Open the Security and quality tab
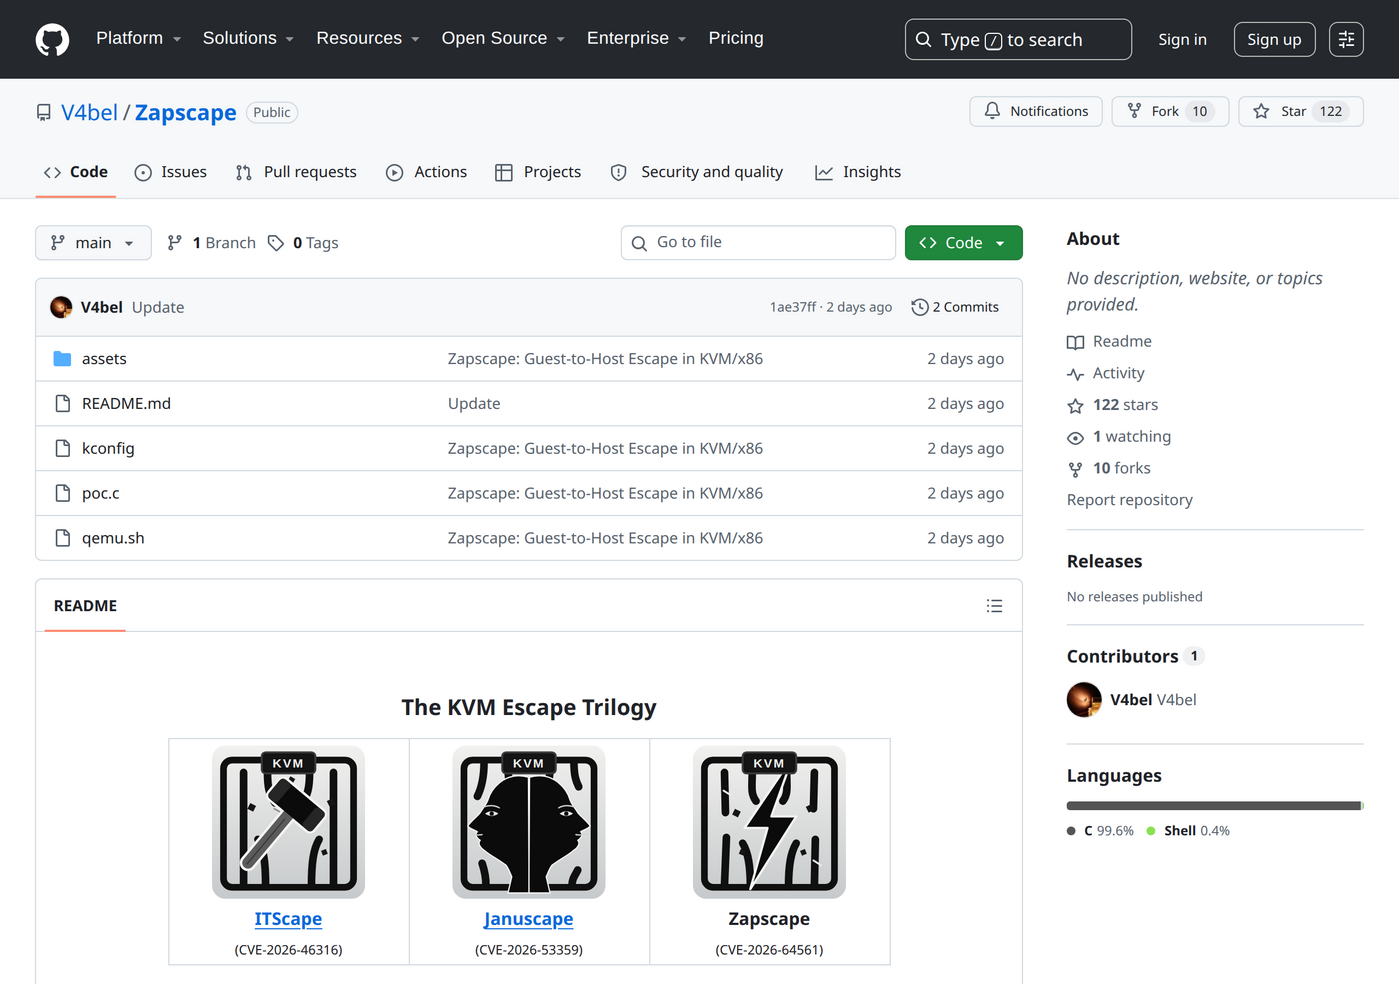Image resolution: width=1399 pixels, height=984 pixels. tap(697, 172)
